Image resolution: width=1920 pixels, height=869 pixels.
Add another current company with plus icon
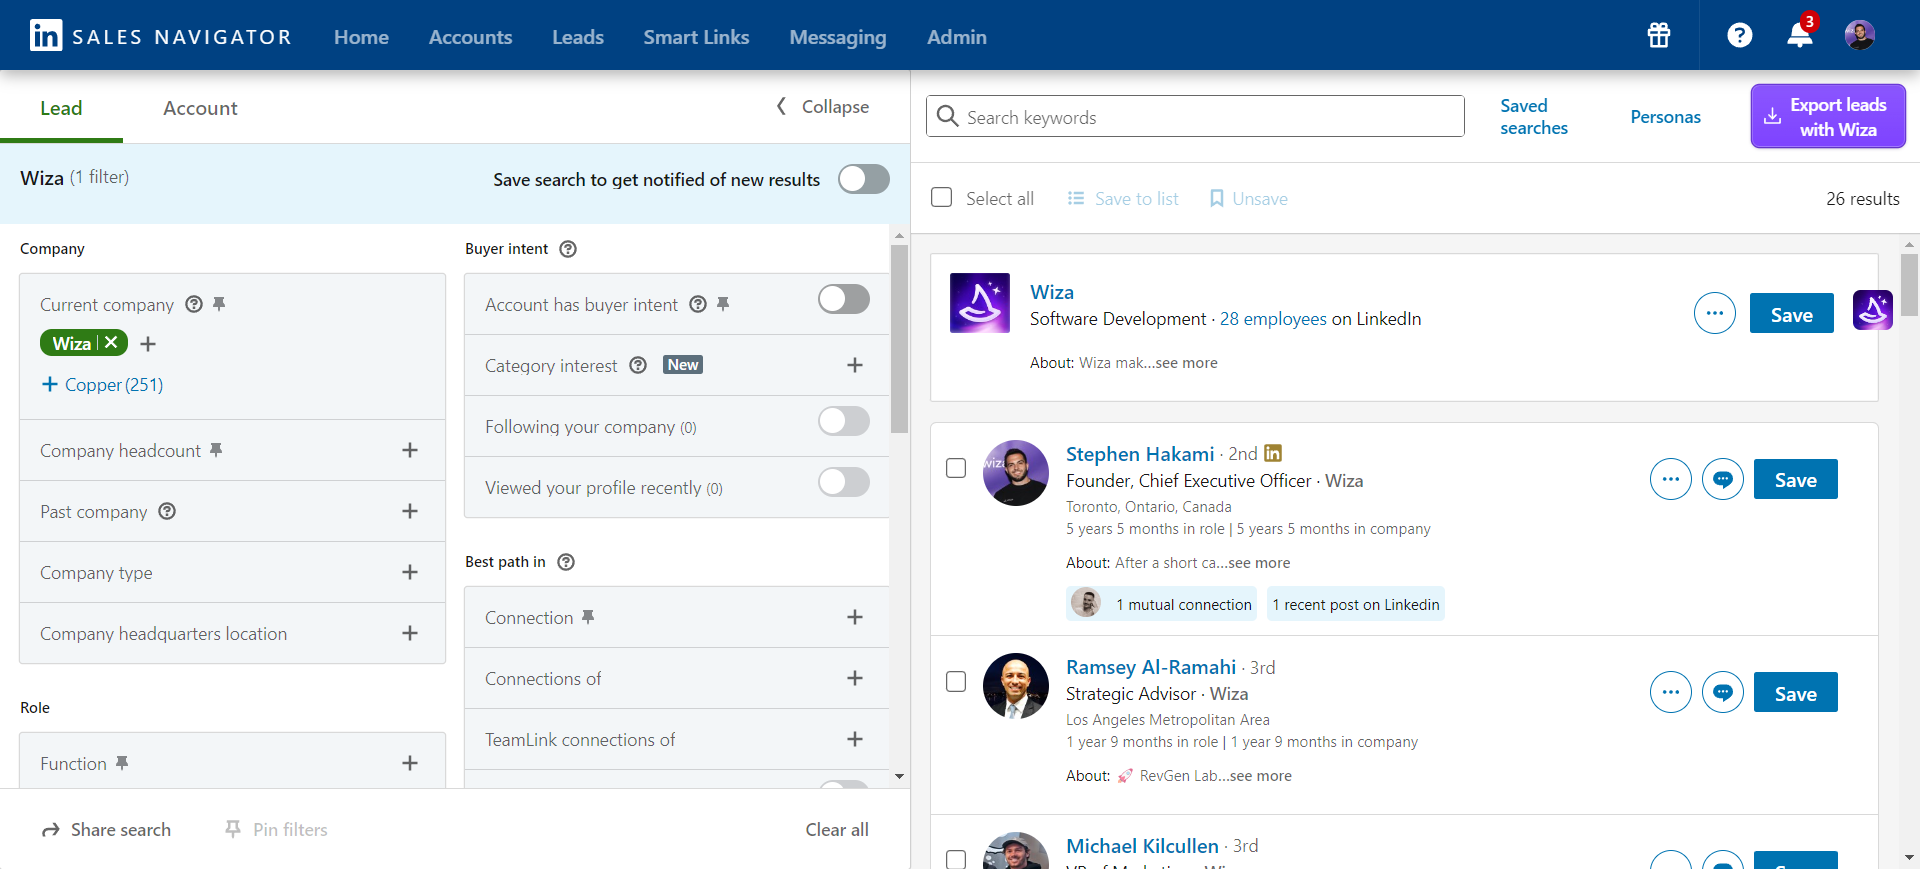point(148,344)
